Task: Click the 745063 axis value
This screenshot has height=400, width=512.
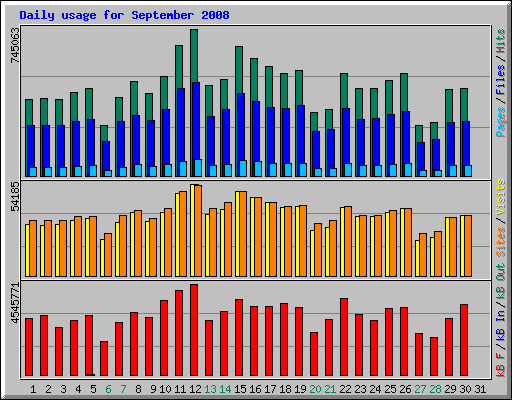Action: pyautogui.click(x=15, y=45)
